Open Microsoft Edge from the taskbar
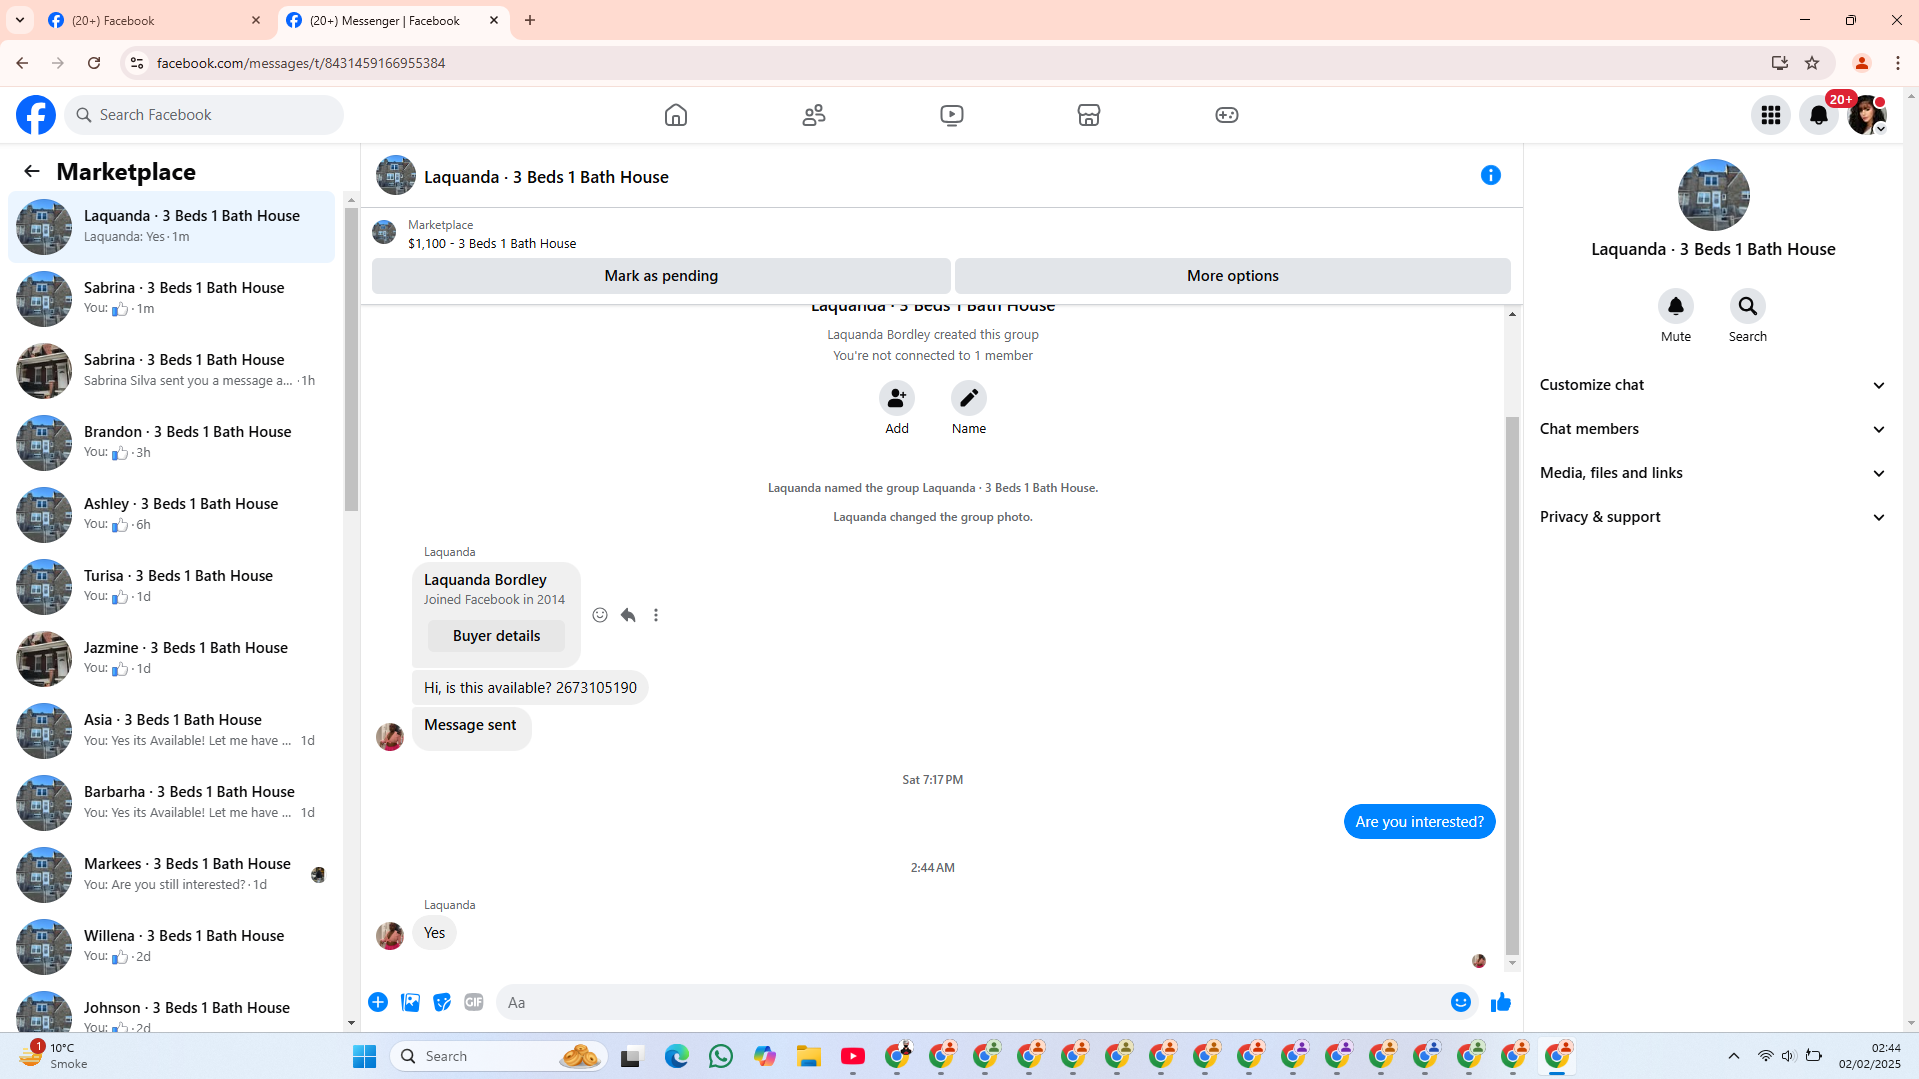1919x1079 pixels. coord(677,1056)
